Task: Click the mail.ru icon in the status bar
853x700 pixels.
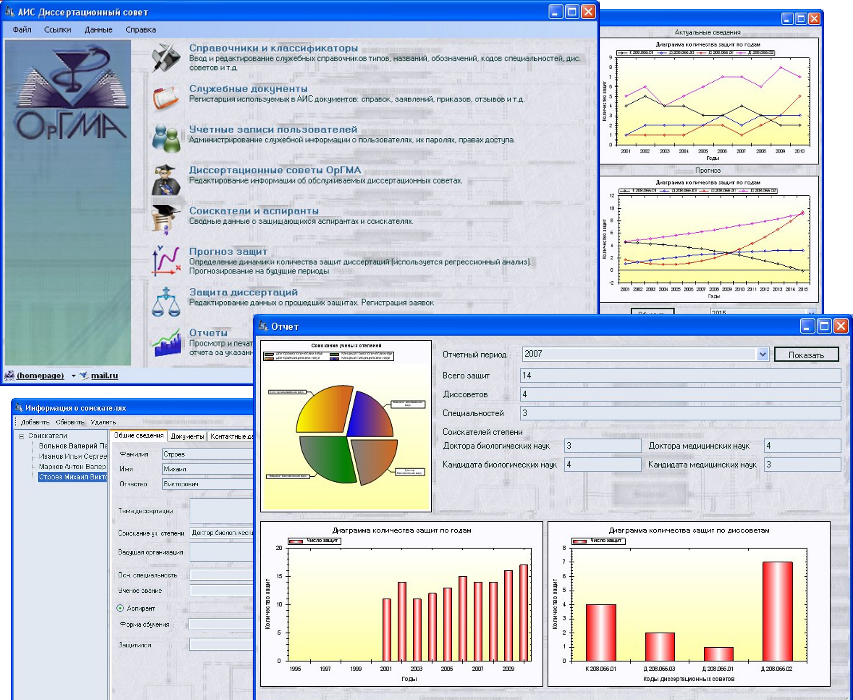Action: [x=84, y=376]
